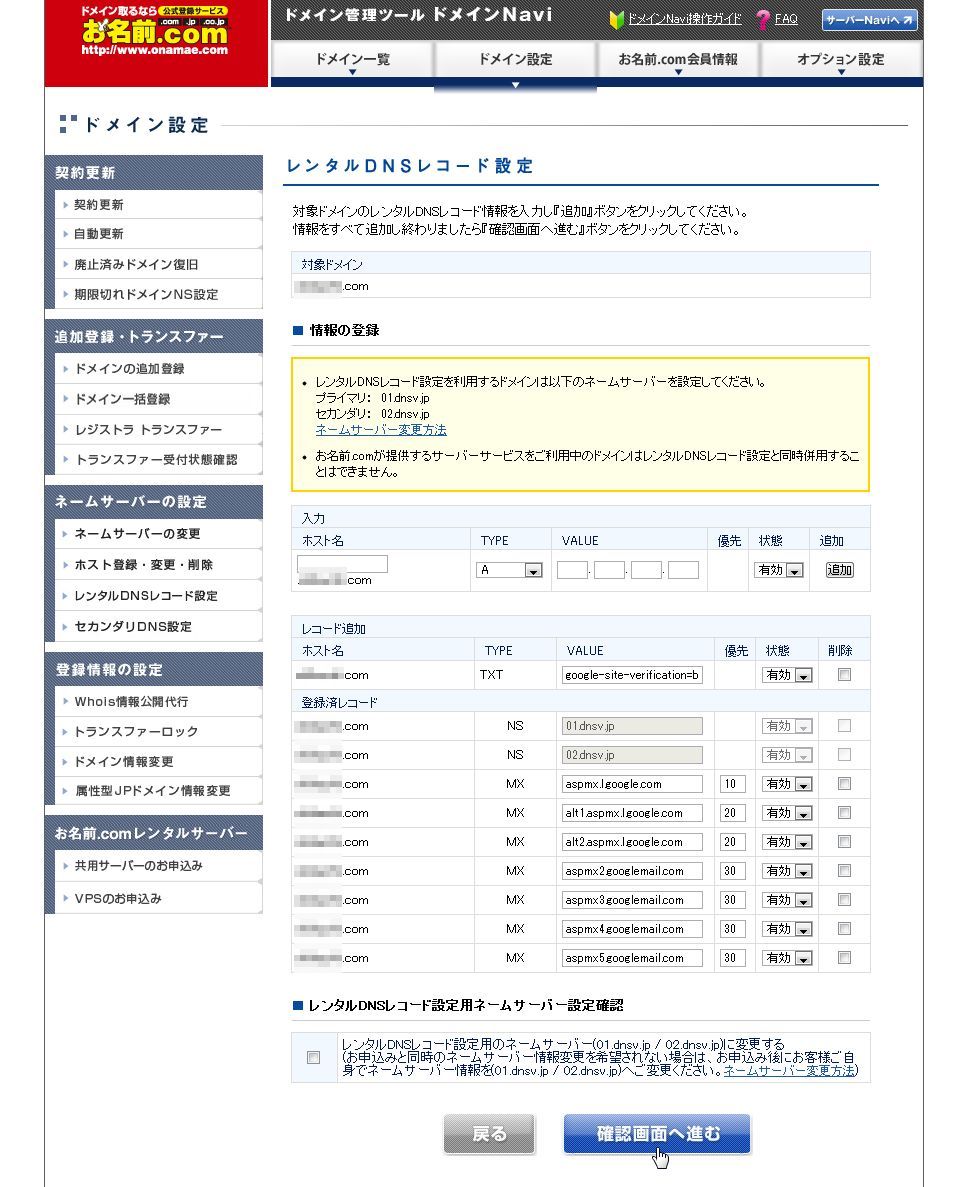Click the first IP octet VALUE field

coord(572,570)
